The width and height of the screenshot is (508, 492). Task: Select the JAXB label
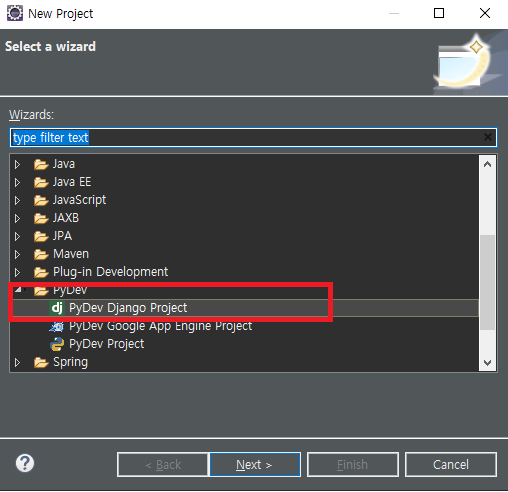click(x=66, y=218)
